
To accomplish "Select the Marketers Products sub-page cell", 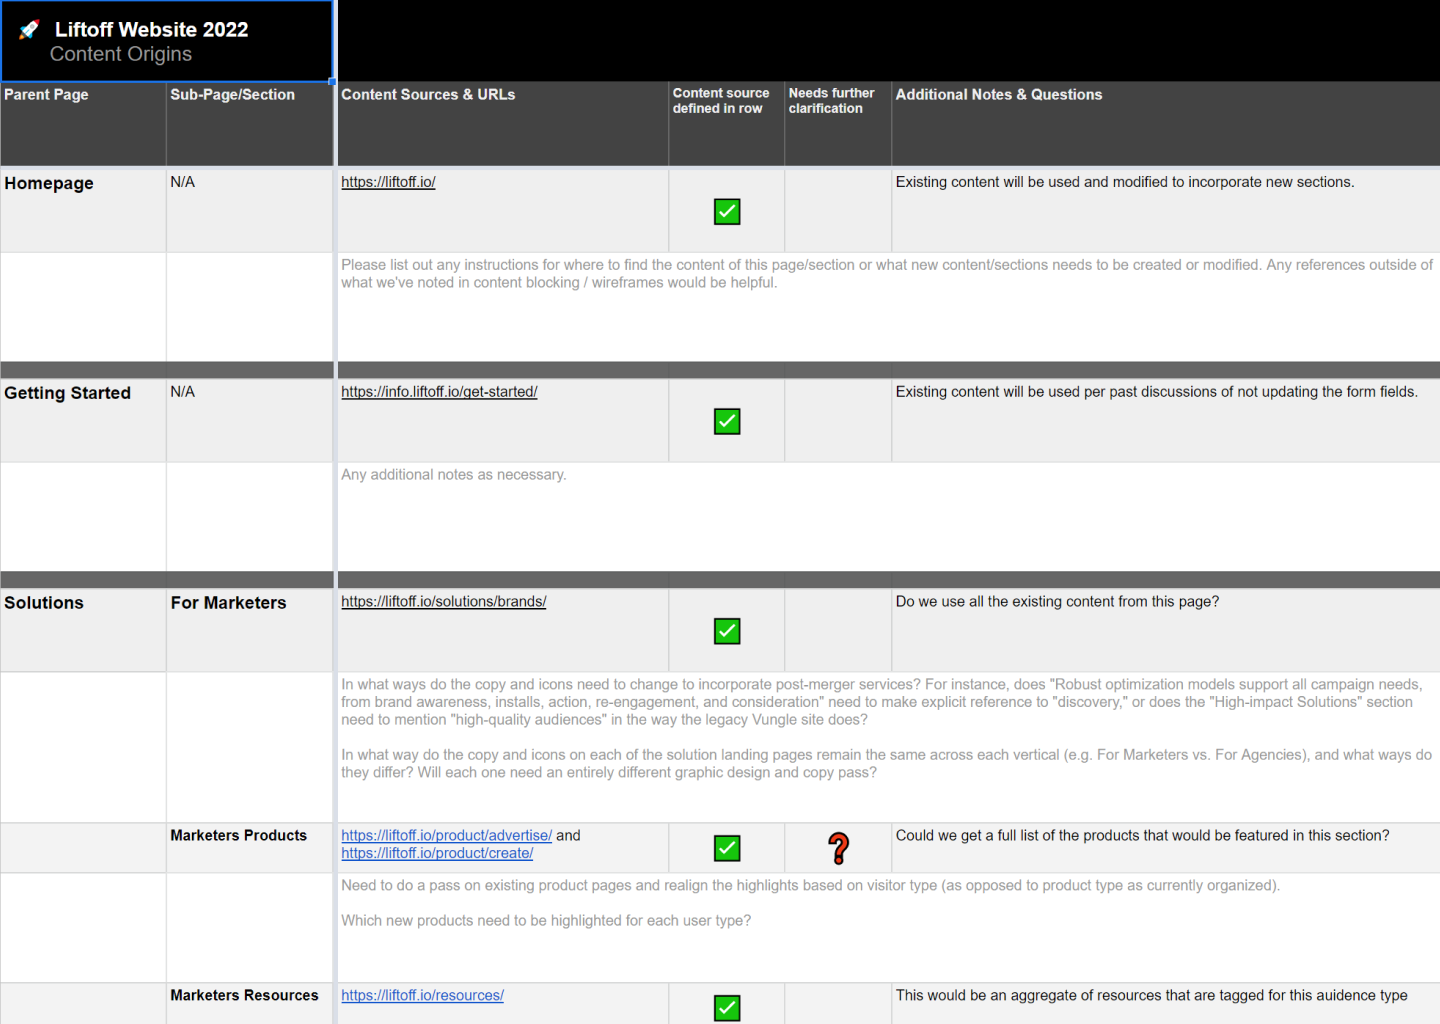I will pos(250,848).
